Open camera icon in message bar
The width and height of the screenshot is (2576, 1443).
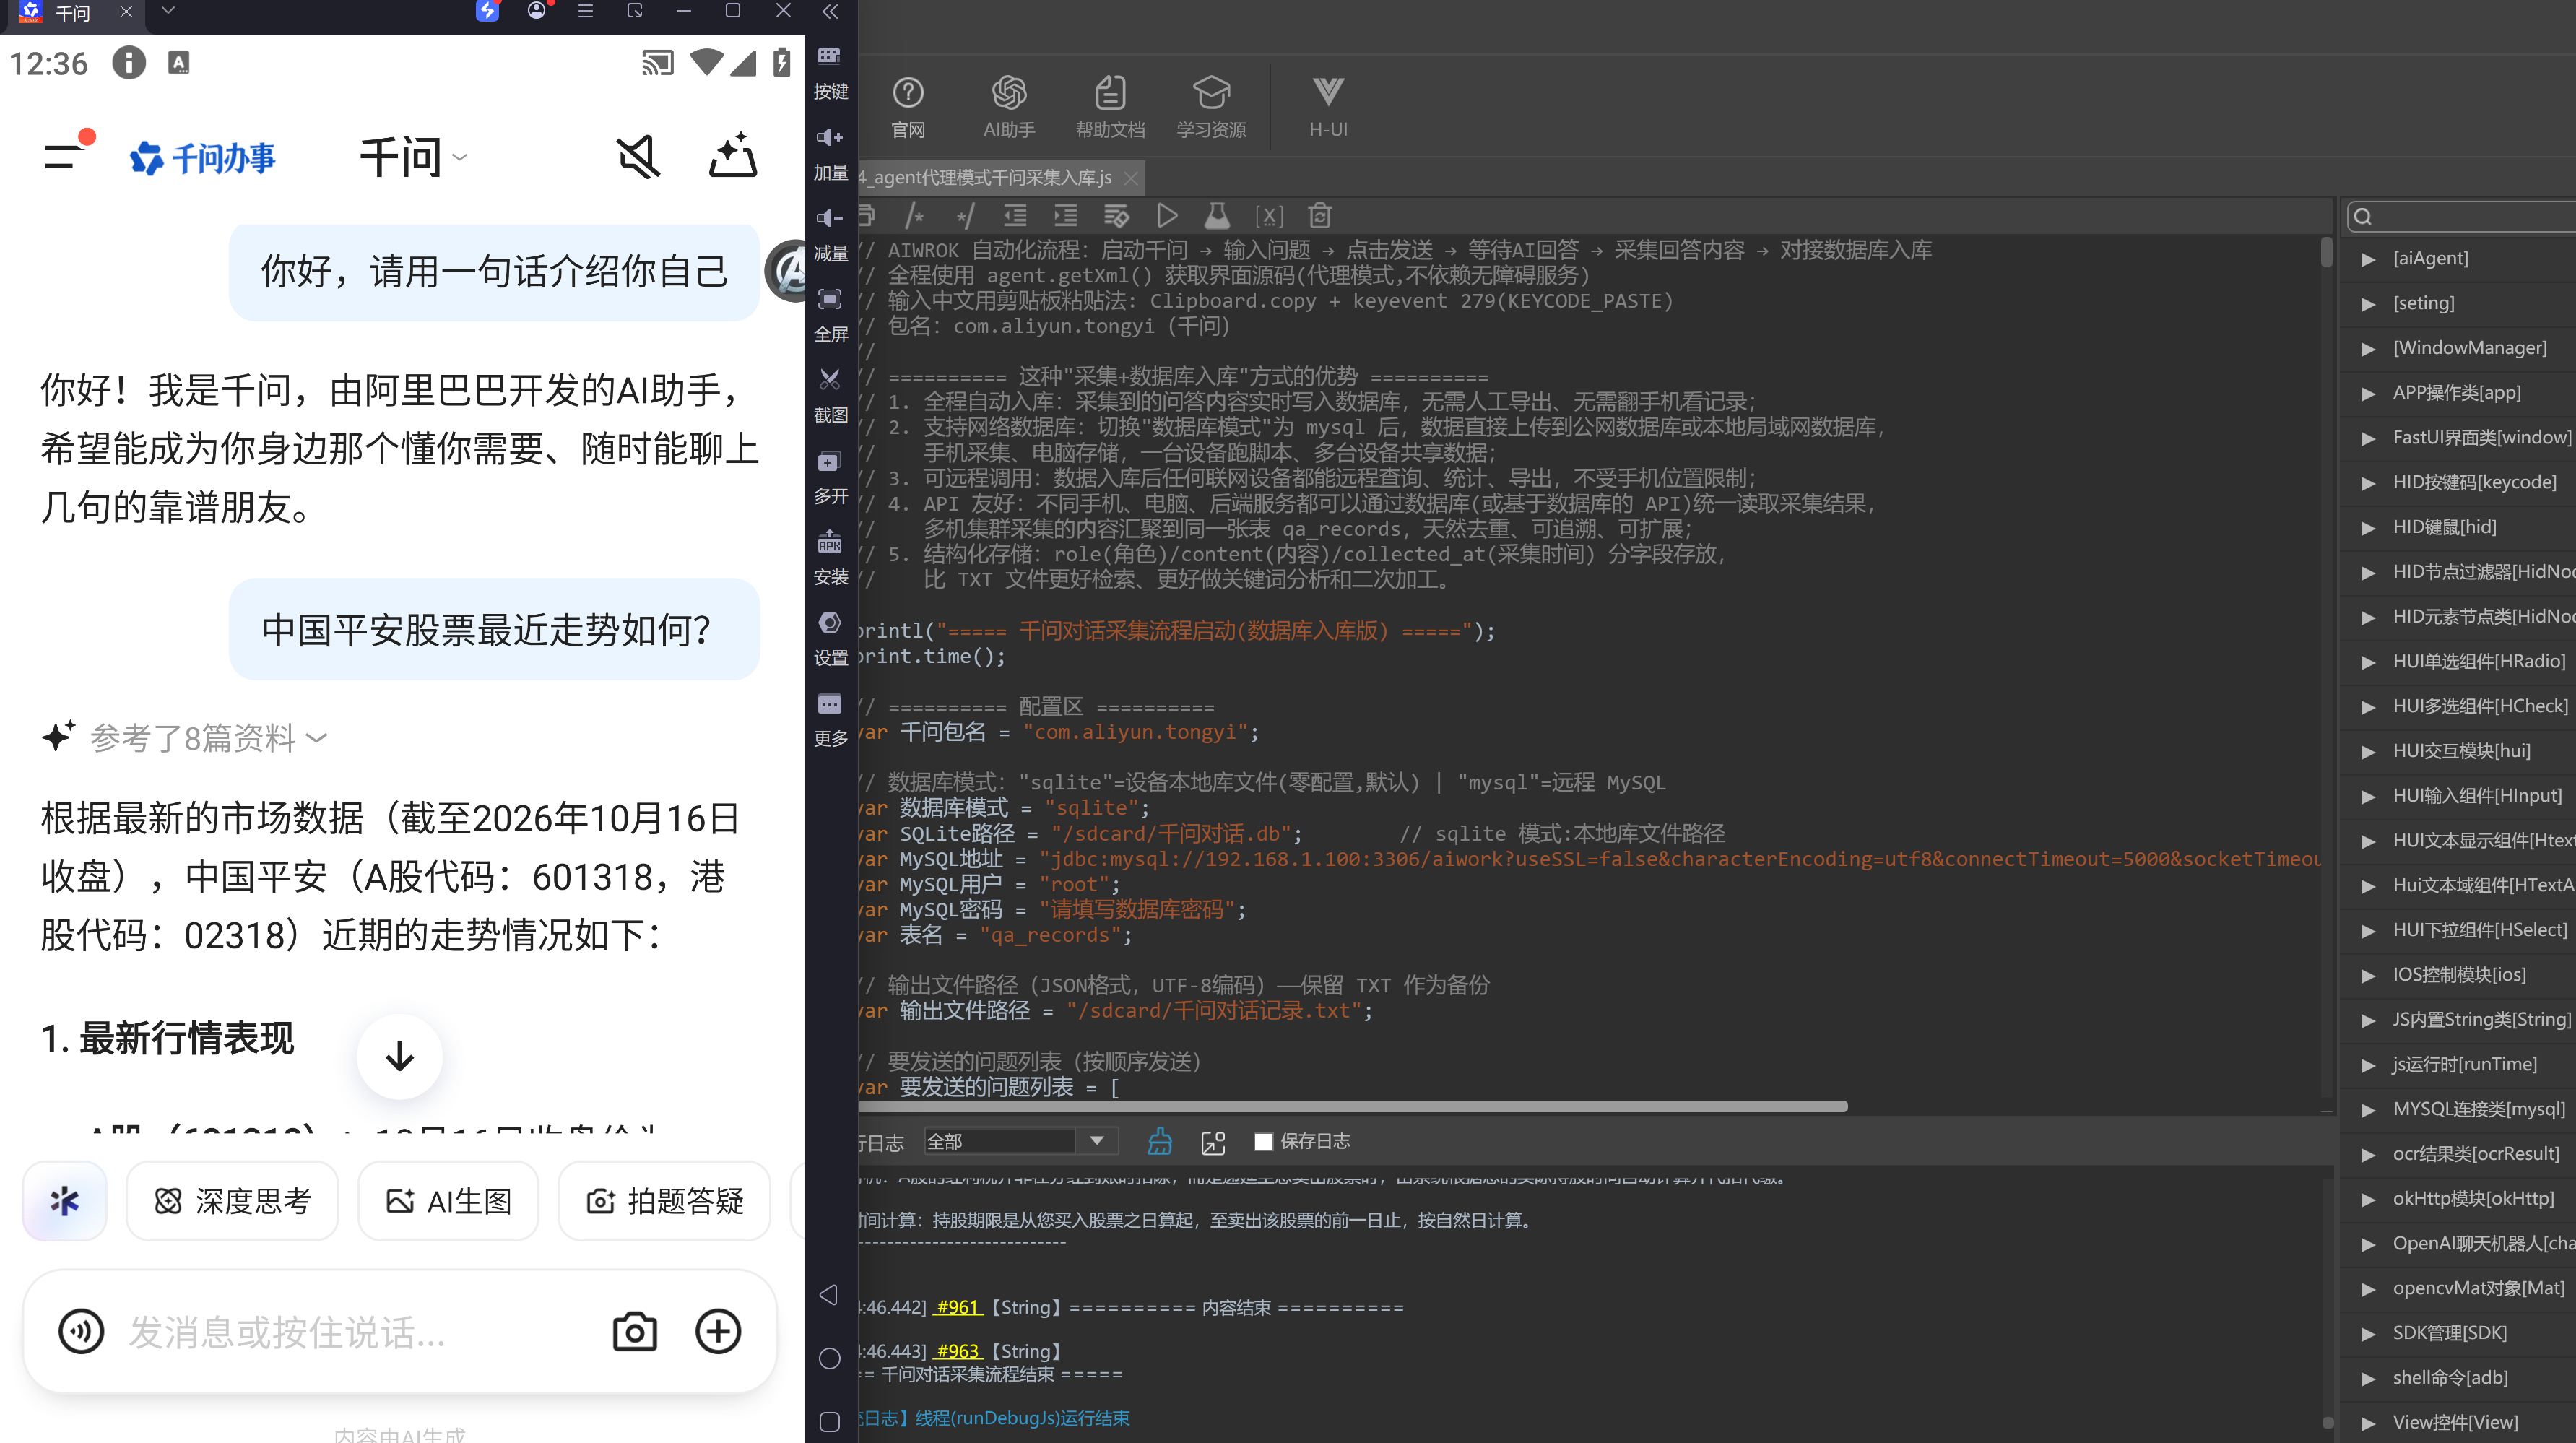pos(635,1331)
